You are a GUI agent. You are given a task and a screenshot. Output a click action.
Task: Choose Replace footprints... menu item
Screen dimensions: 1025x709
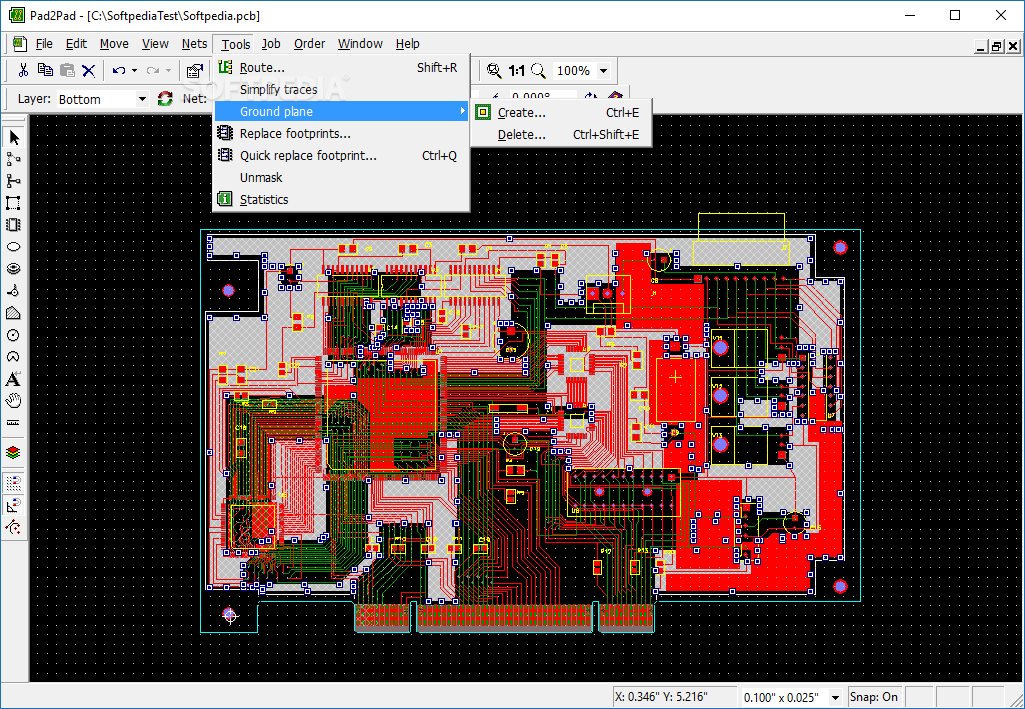(x=341, y=133)
